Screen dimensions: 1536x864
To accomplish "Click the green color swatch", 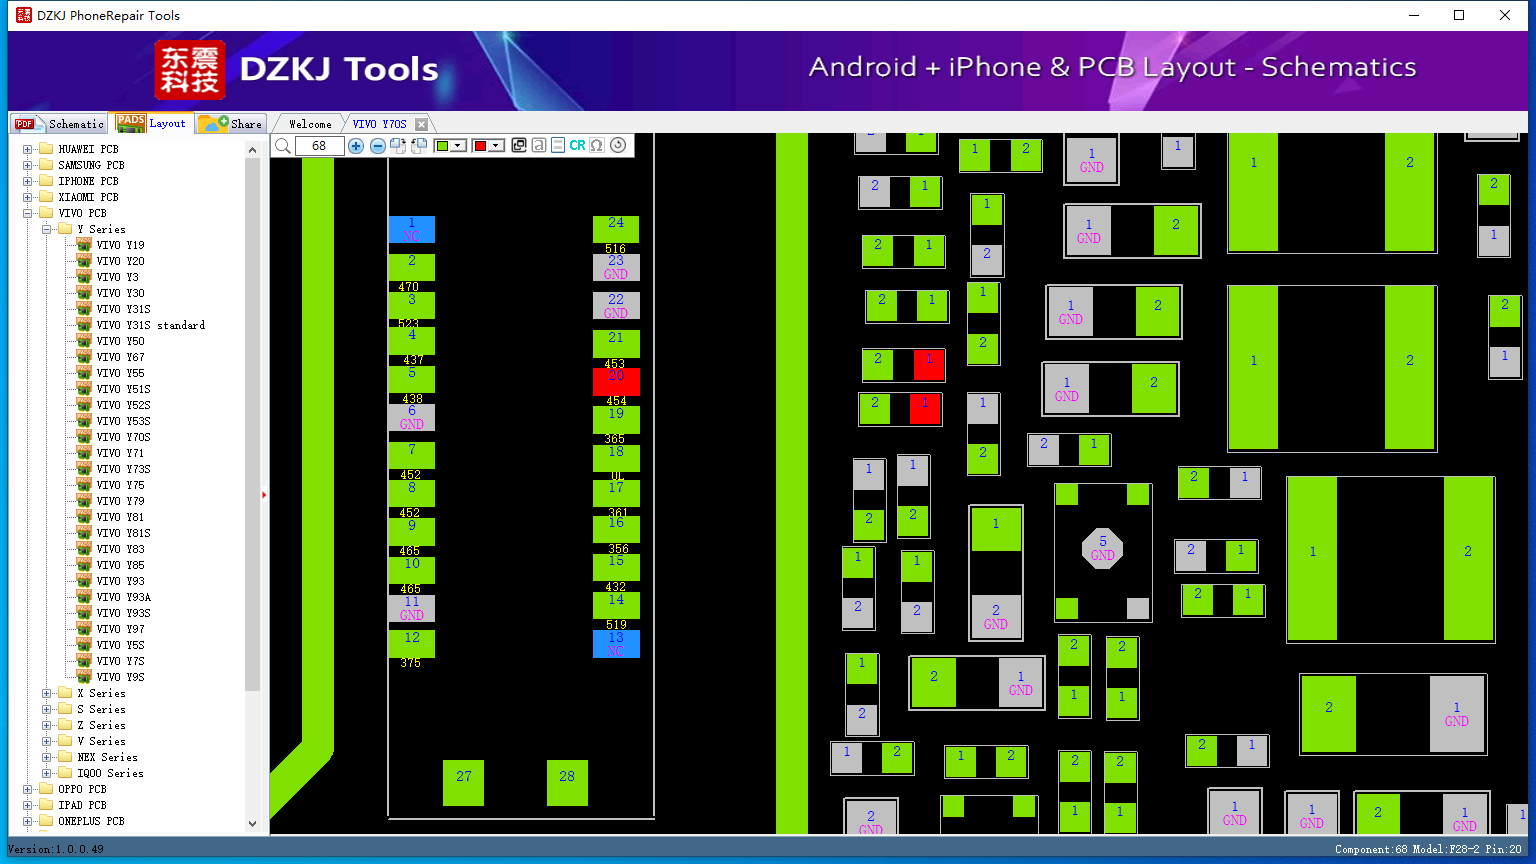I will [443, 146].
